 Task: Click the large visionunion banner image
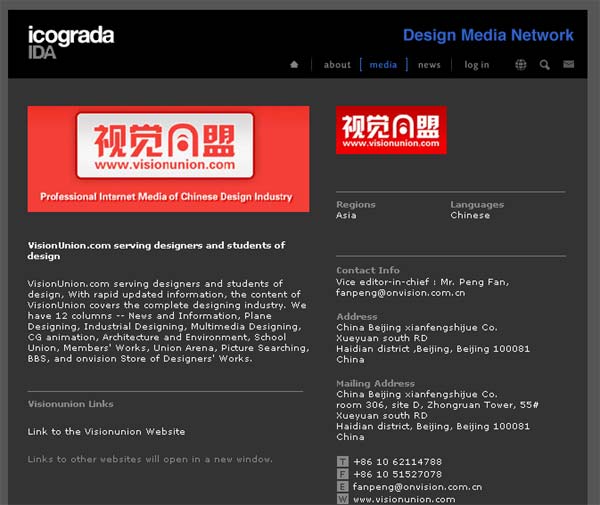(168, 159)
